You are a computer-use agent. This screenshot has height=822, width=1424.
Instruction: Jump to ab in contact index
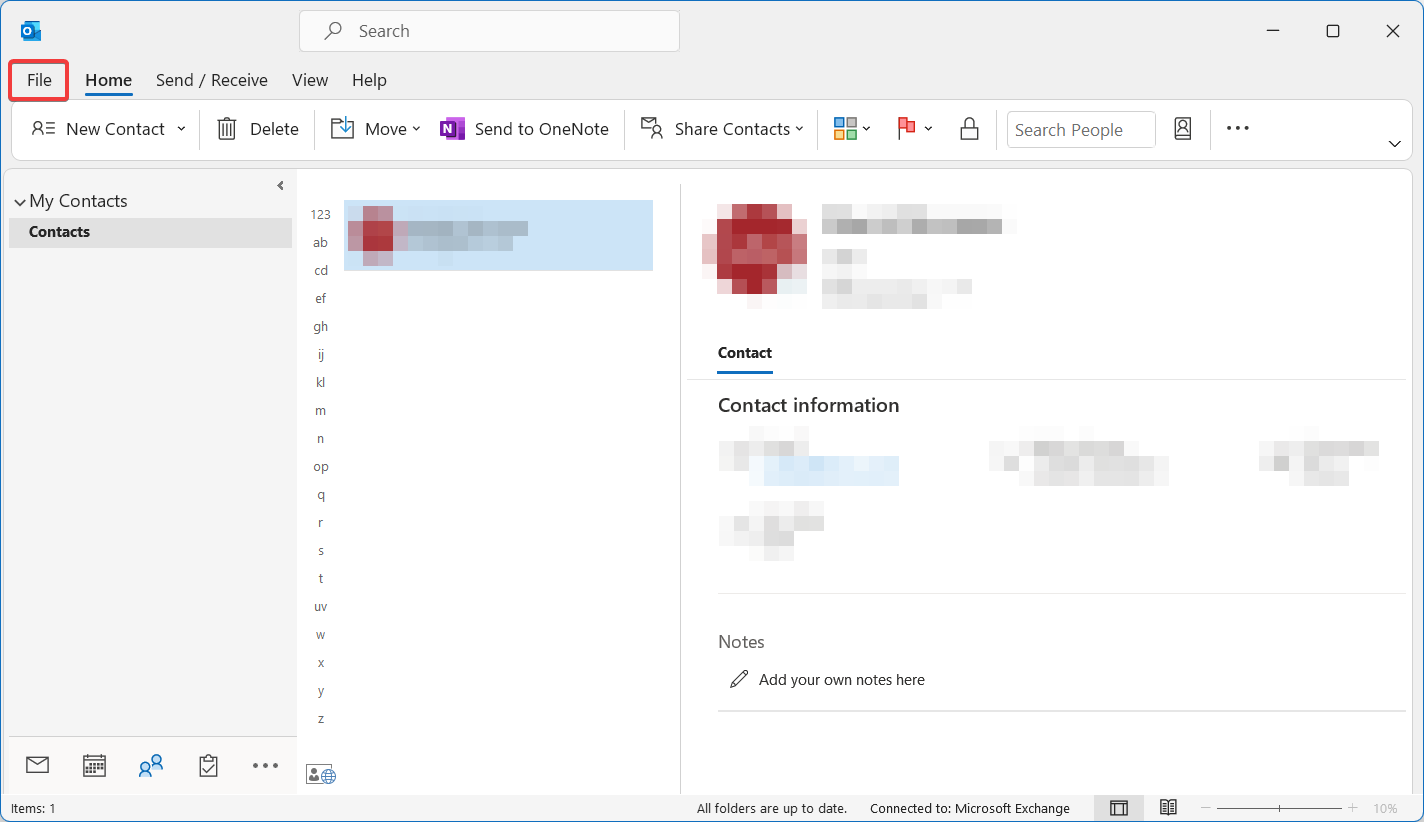[x=320, y=243]
